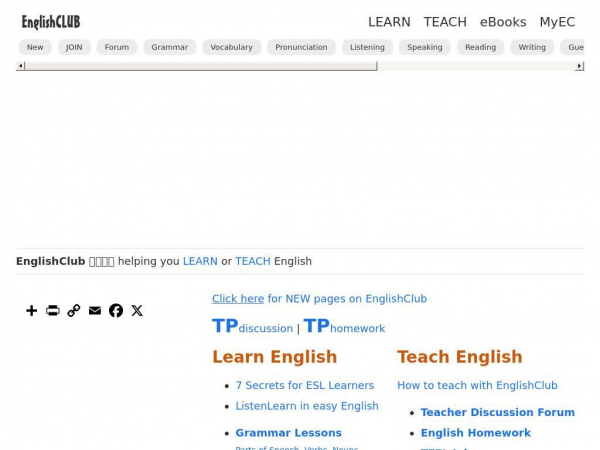Viewport: 600px width, 450px height.
Task: Copy link with the chain icon
Action: (x=74, y=310)
